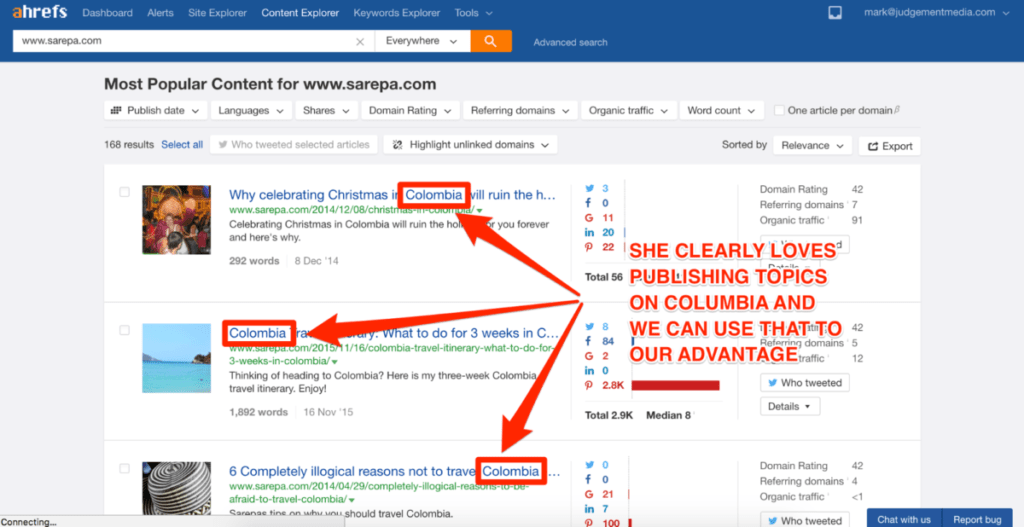Enable One article per domain checkbox
1024x527 pixels.
coord(778,110)
